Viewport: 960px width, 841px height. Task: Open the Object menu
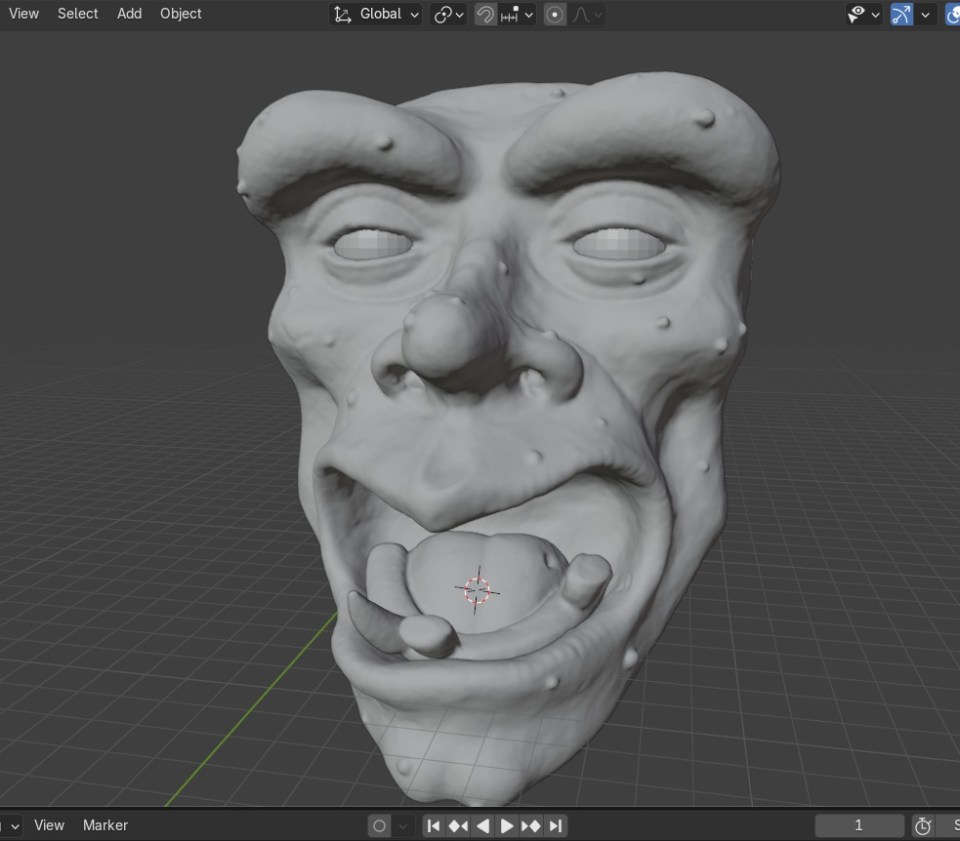pyautogui.click(x=181, y=14)
